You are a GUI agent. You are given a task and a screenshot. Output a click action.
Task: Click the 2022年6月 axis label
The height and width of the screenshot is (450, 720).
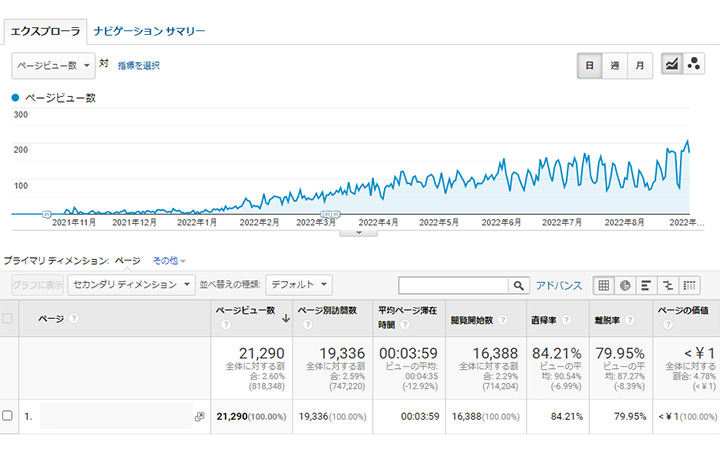coord(501,223)
